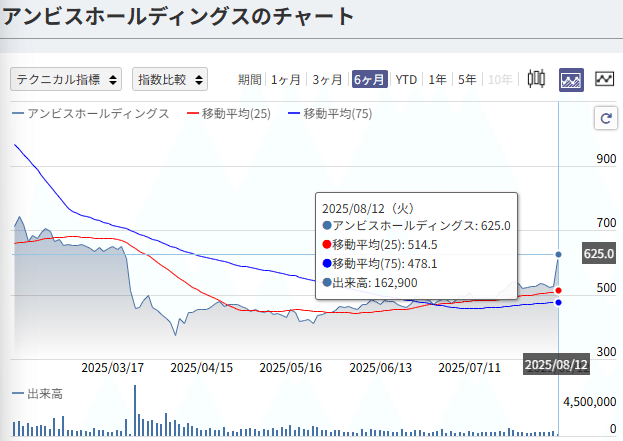
Task: Click the 2025/07/11 date axis label
Action: (469, 368)
